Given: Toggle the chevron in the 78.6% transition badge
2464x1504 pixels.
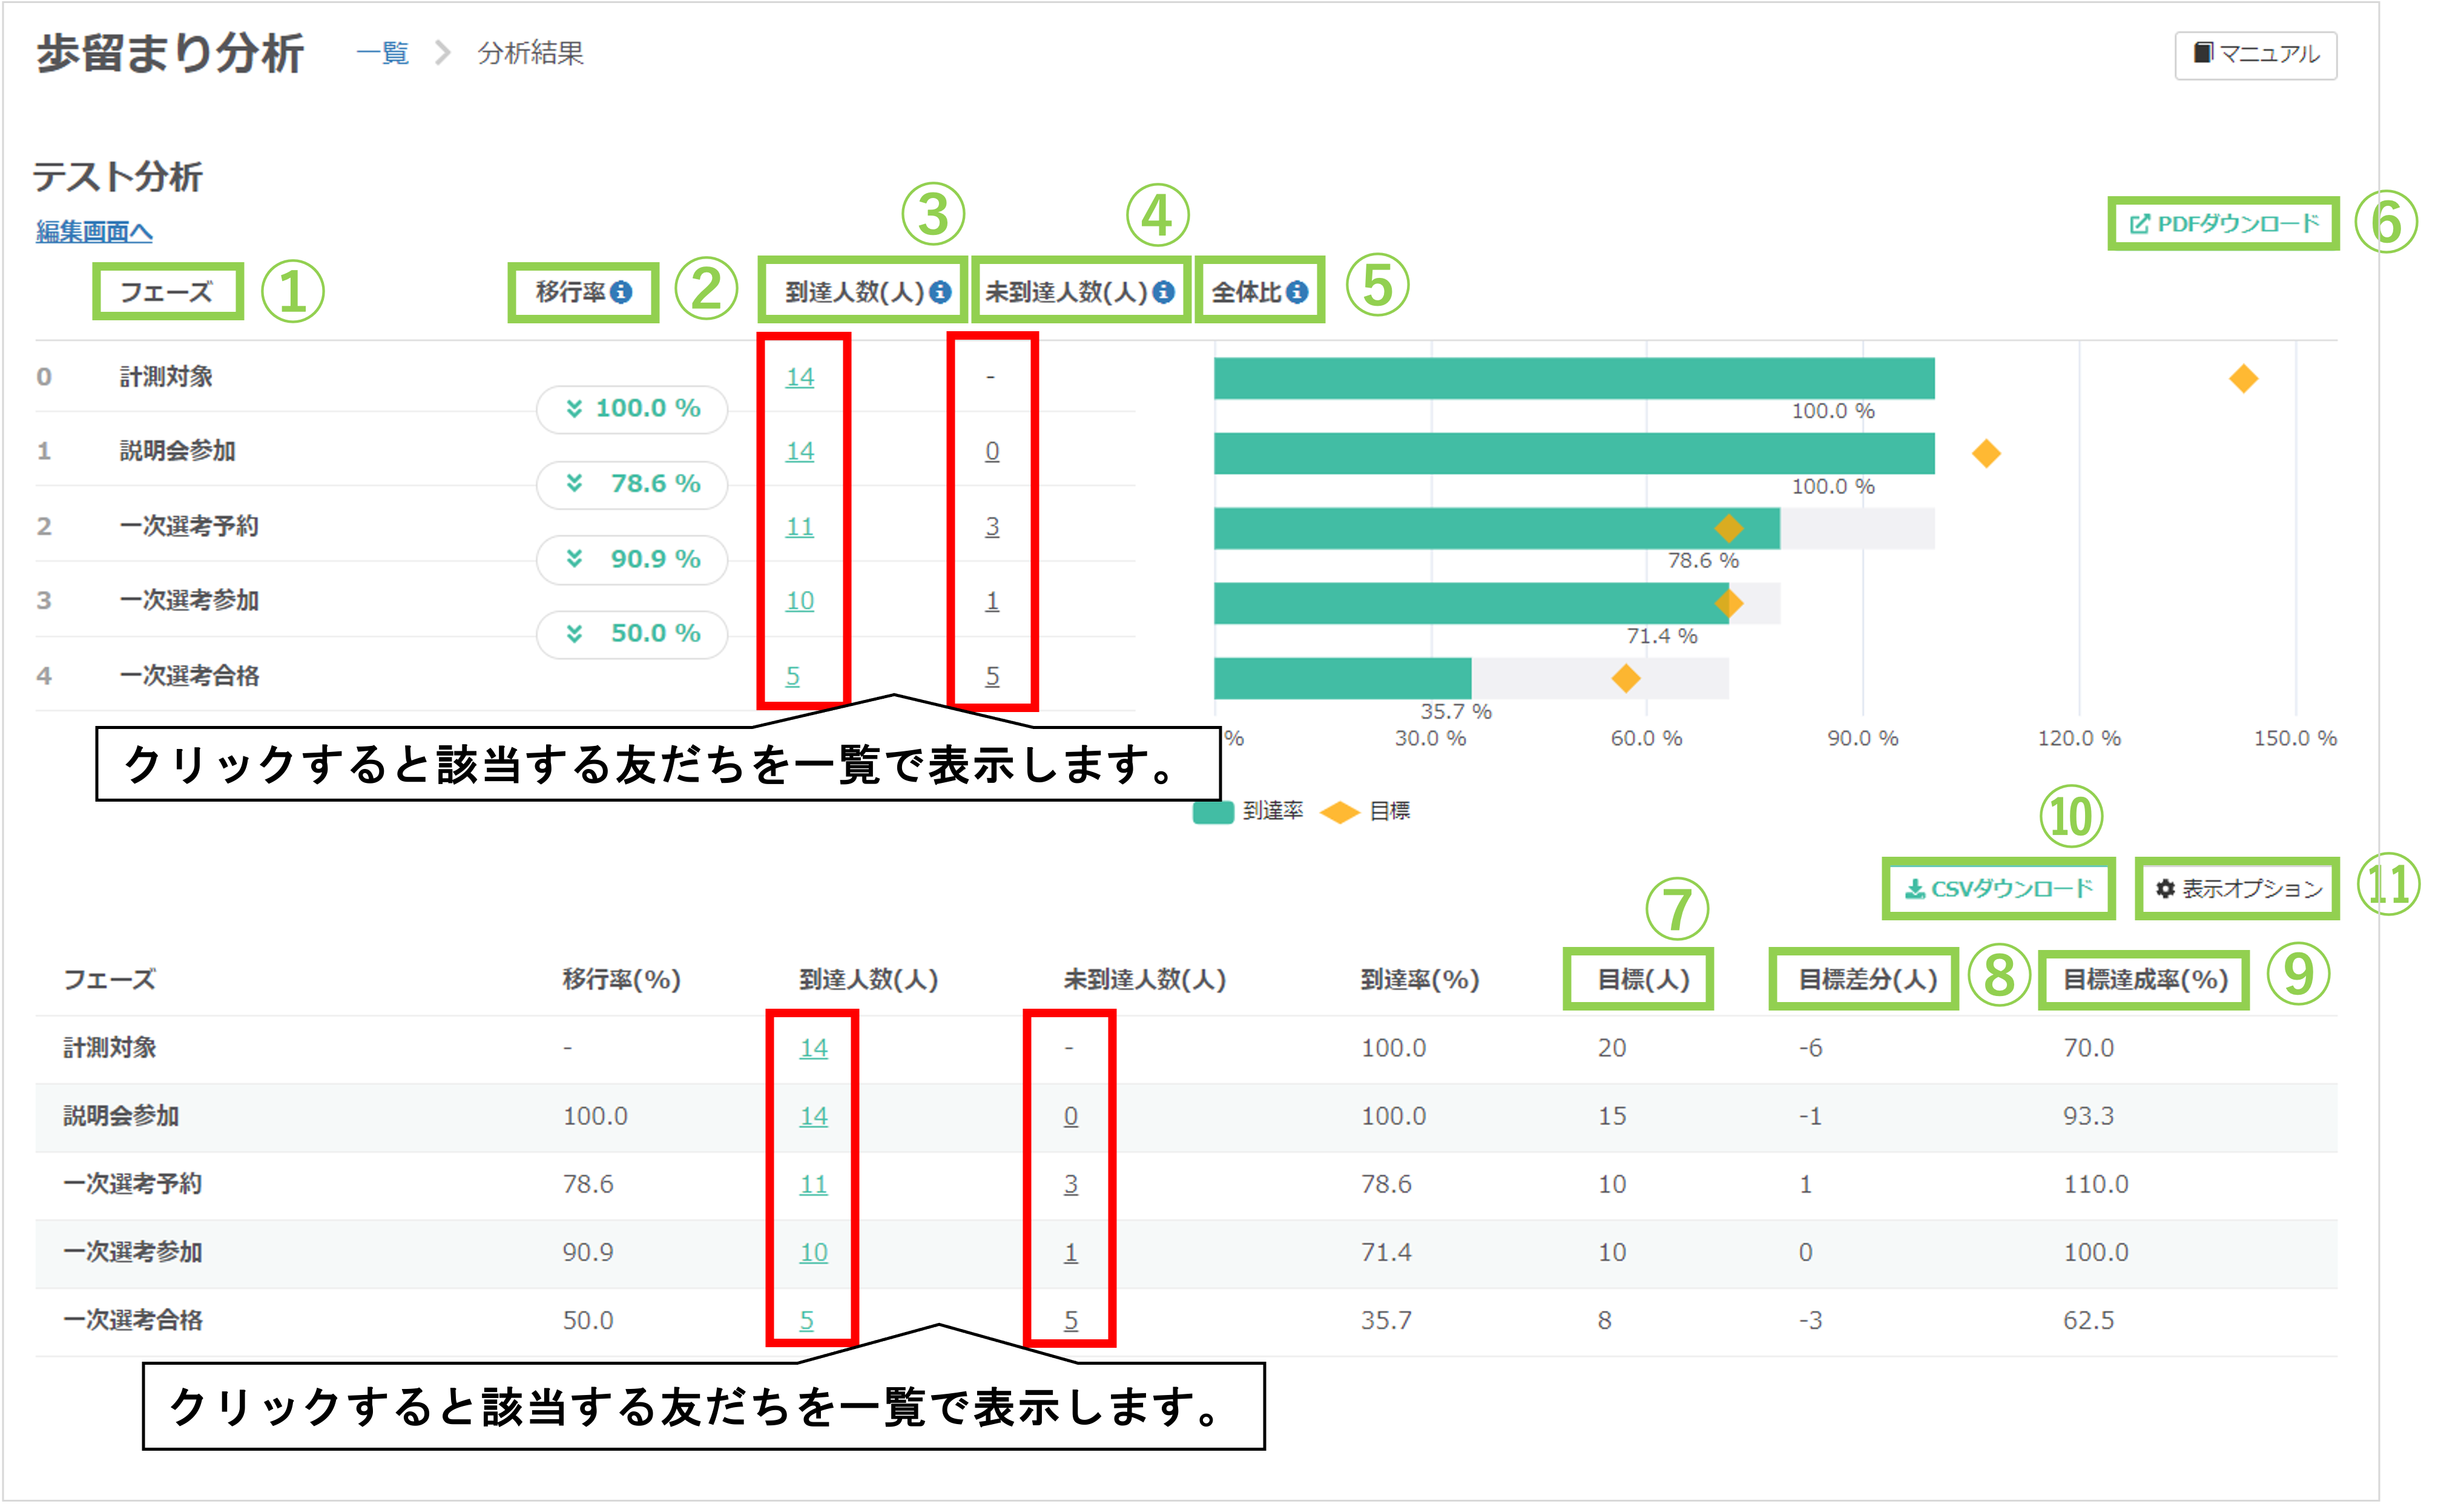Looking at the screenshot, I should coord(575,484).
